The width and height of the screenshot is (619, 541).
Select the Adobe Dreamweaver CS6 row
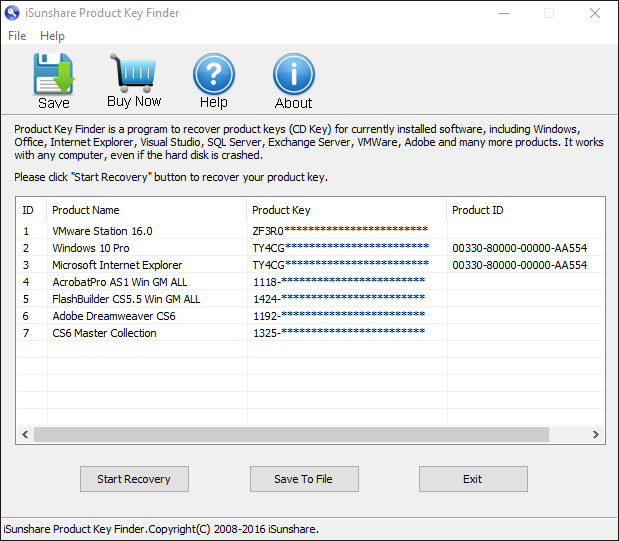click(x=311, y=316)
